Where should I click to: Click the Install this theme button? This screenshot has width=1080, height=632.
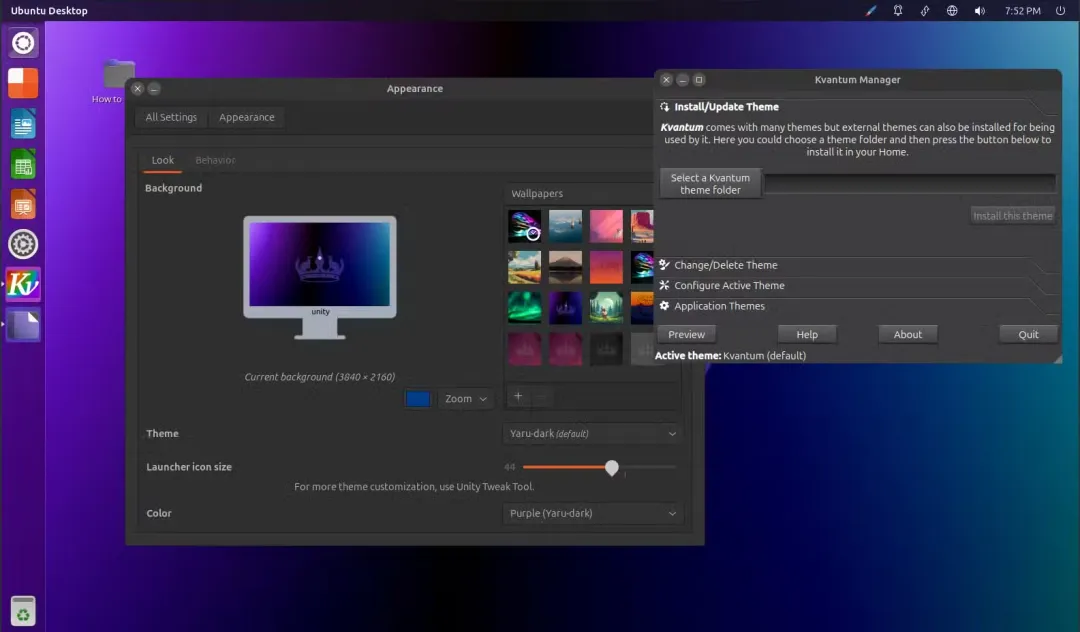pyautogui.click(x=1012, y=215)
